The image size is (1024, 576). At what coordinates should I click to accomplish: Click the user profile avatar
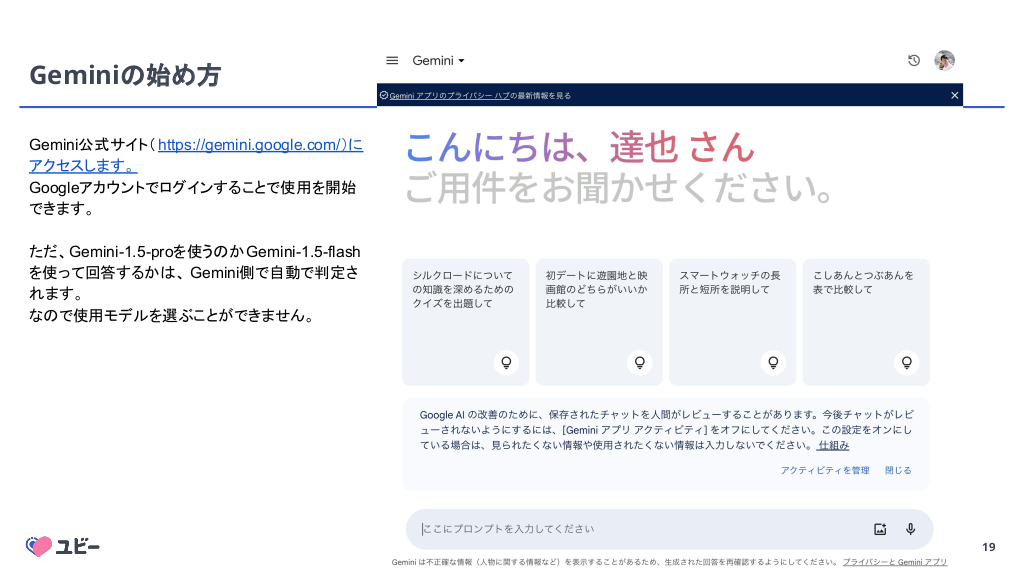point(944,61)
